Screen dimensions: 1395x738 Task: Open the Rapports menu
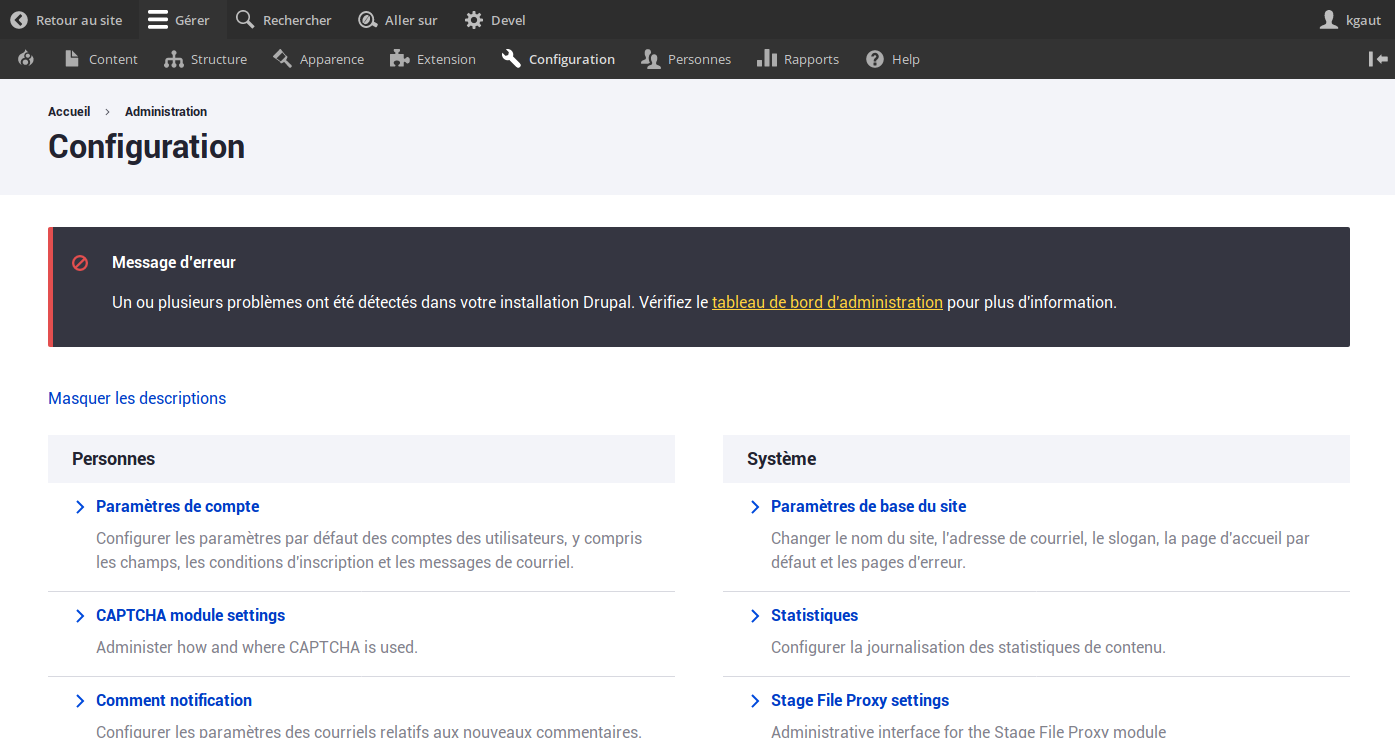pyautogui.click(x=798, y=59)
